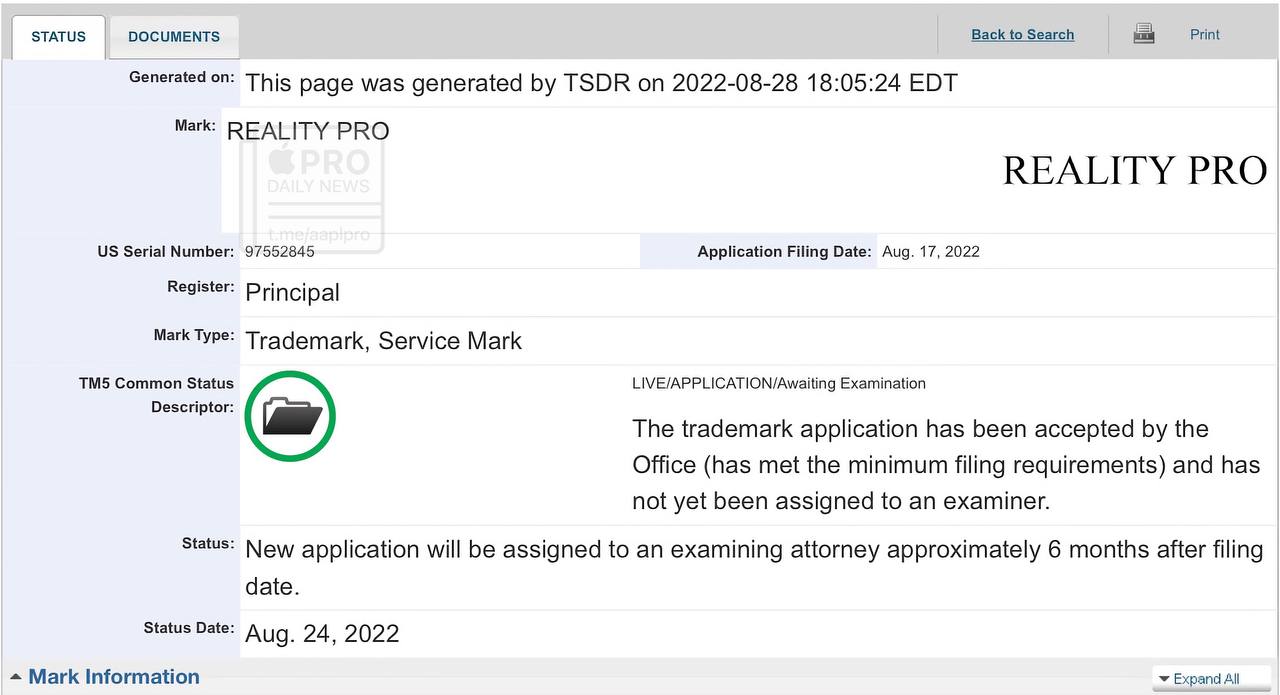Screen dimensions: 1280x695
Task: Click the Expand All button
Action: (x=1198, y=679)
